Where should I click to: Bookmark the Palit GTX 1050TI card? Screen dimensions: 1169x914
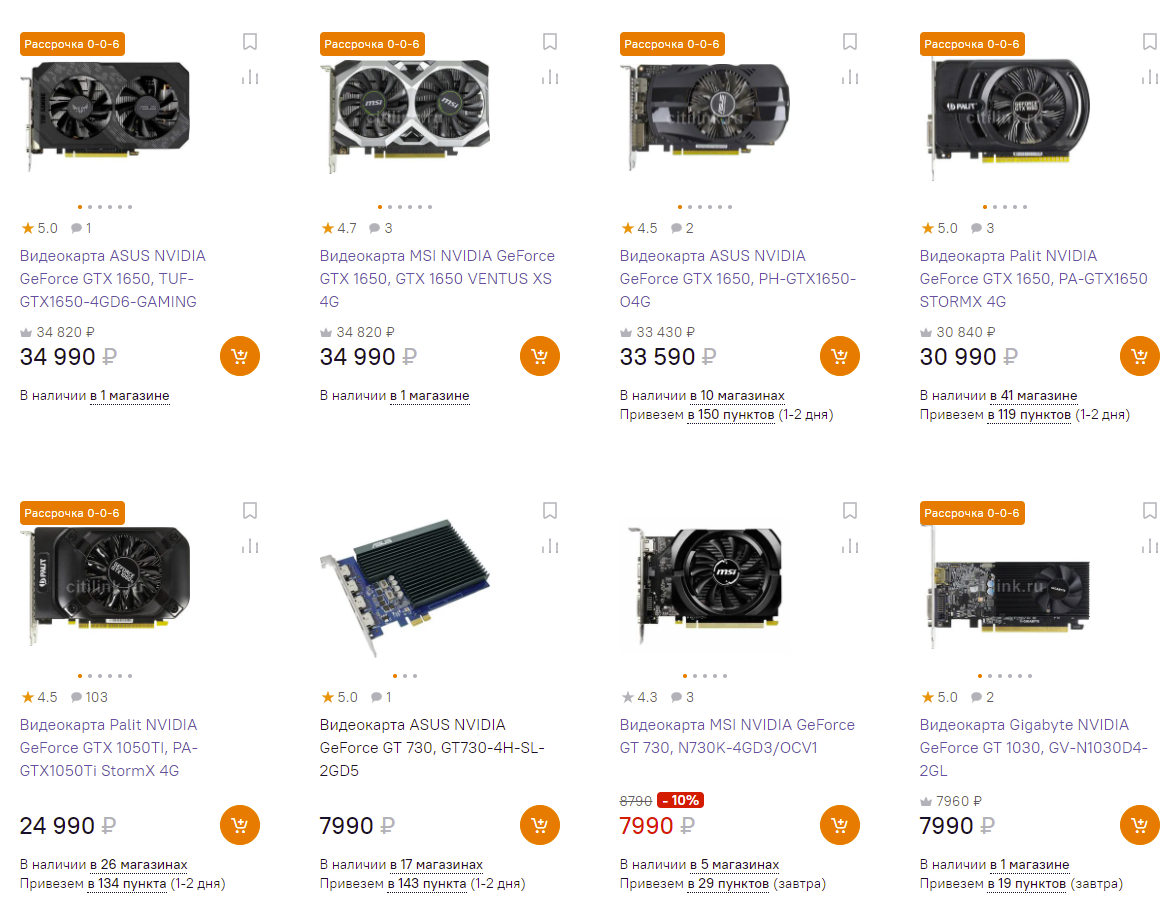(x=250, y=511)
